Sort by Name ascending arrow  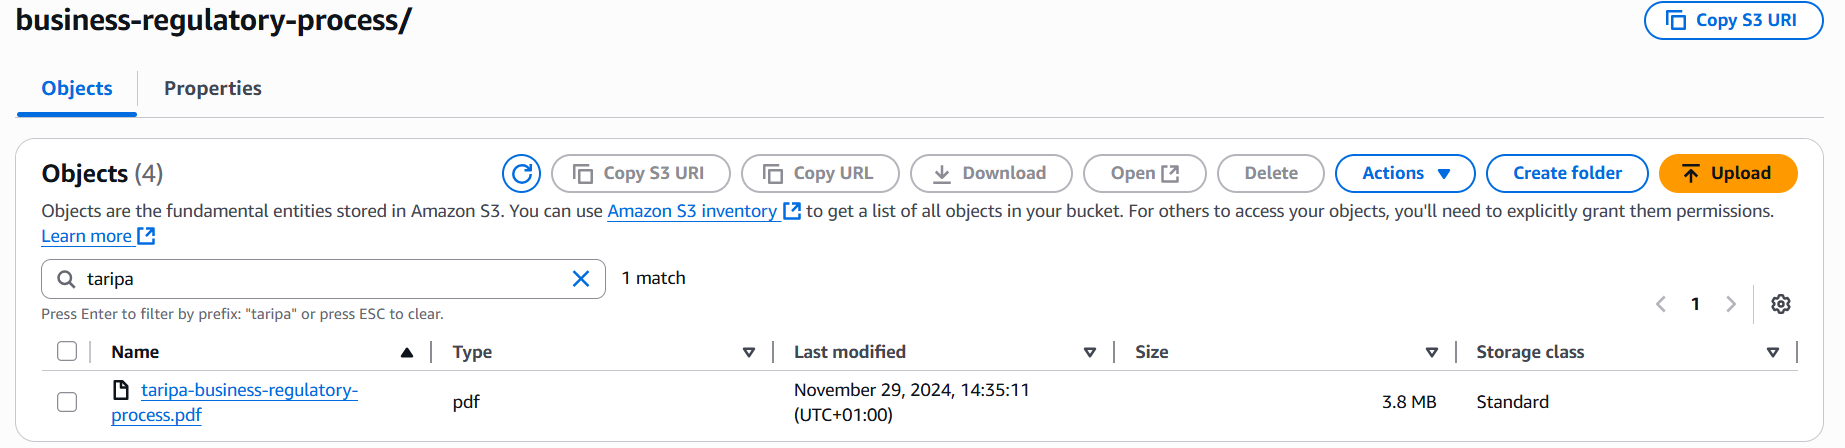[407, 352]
